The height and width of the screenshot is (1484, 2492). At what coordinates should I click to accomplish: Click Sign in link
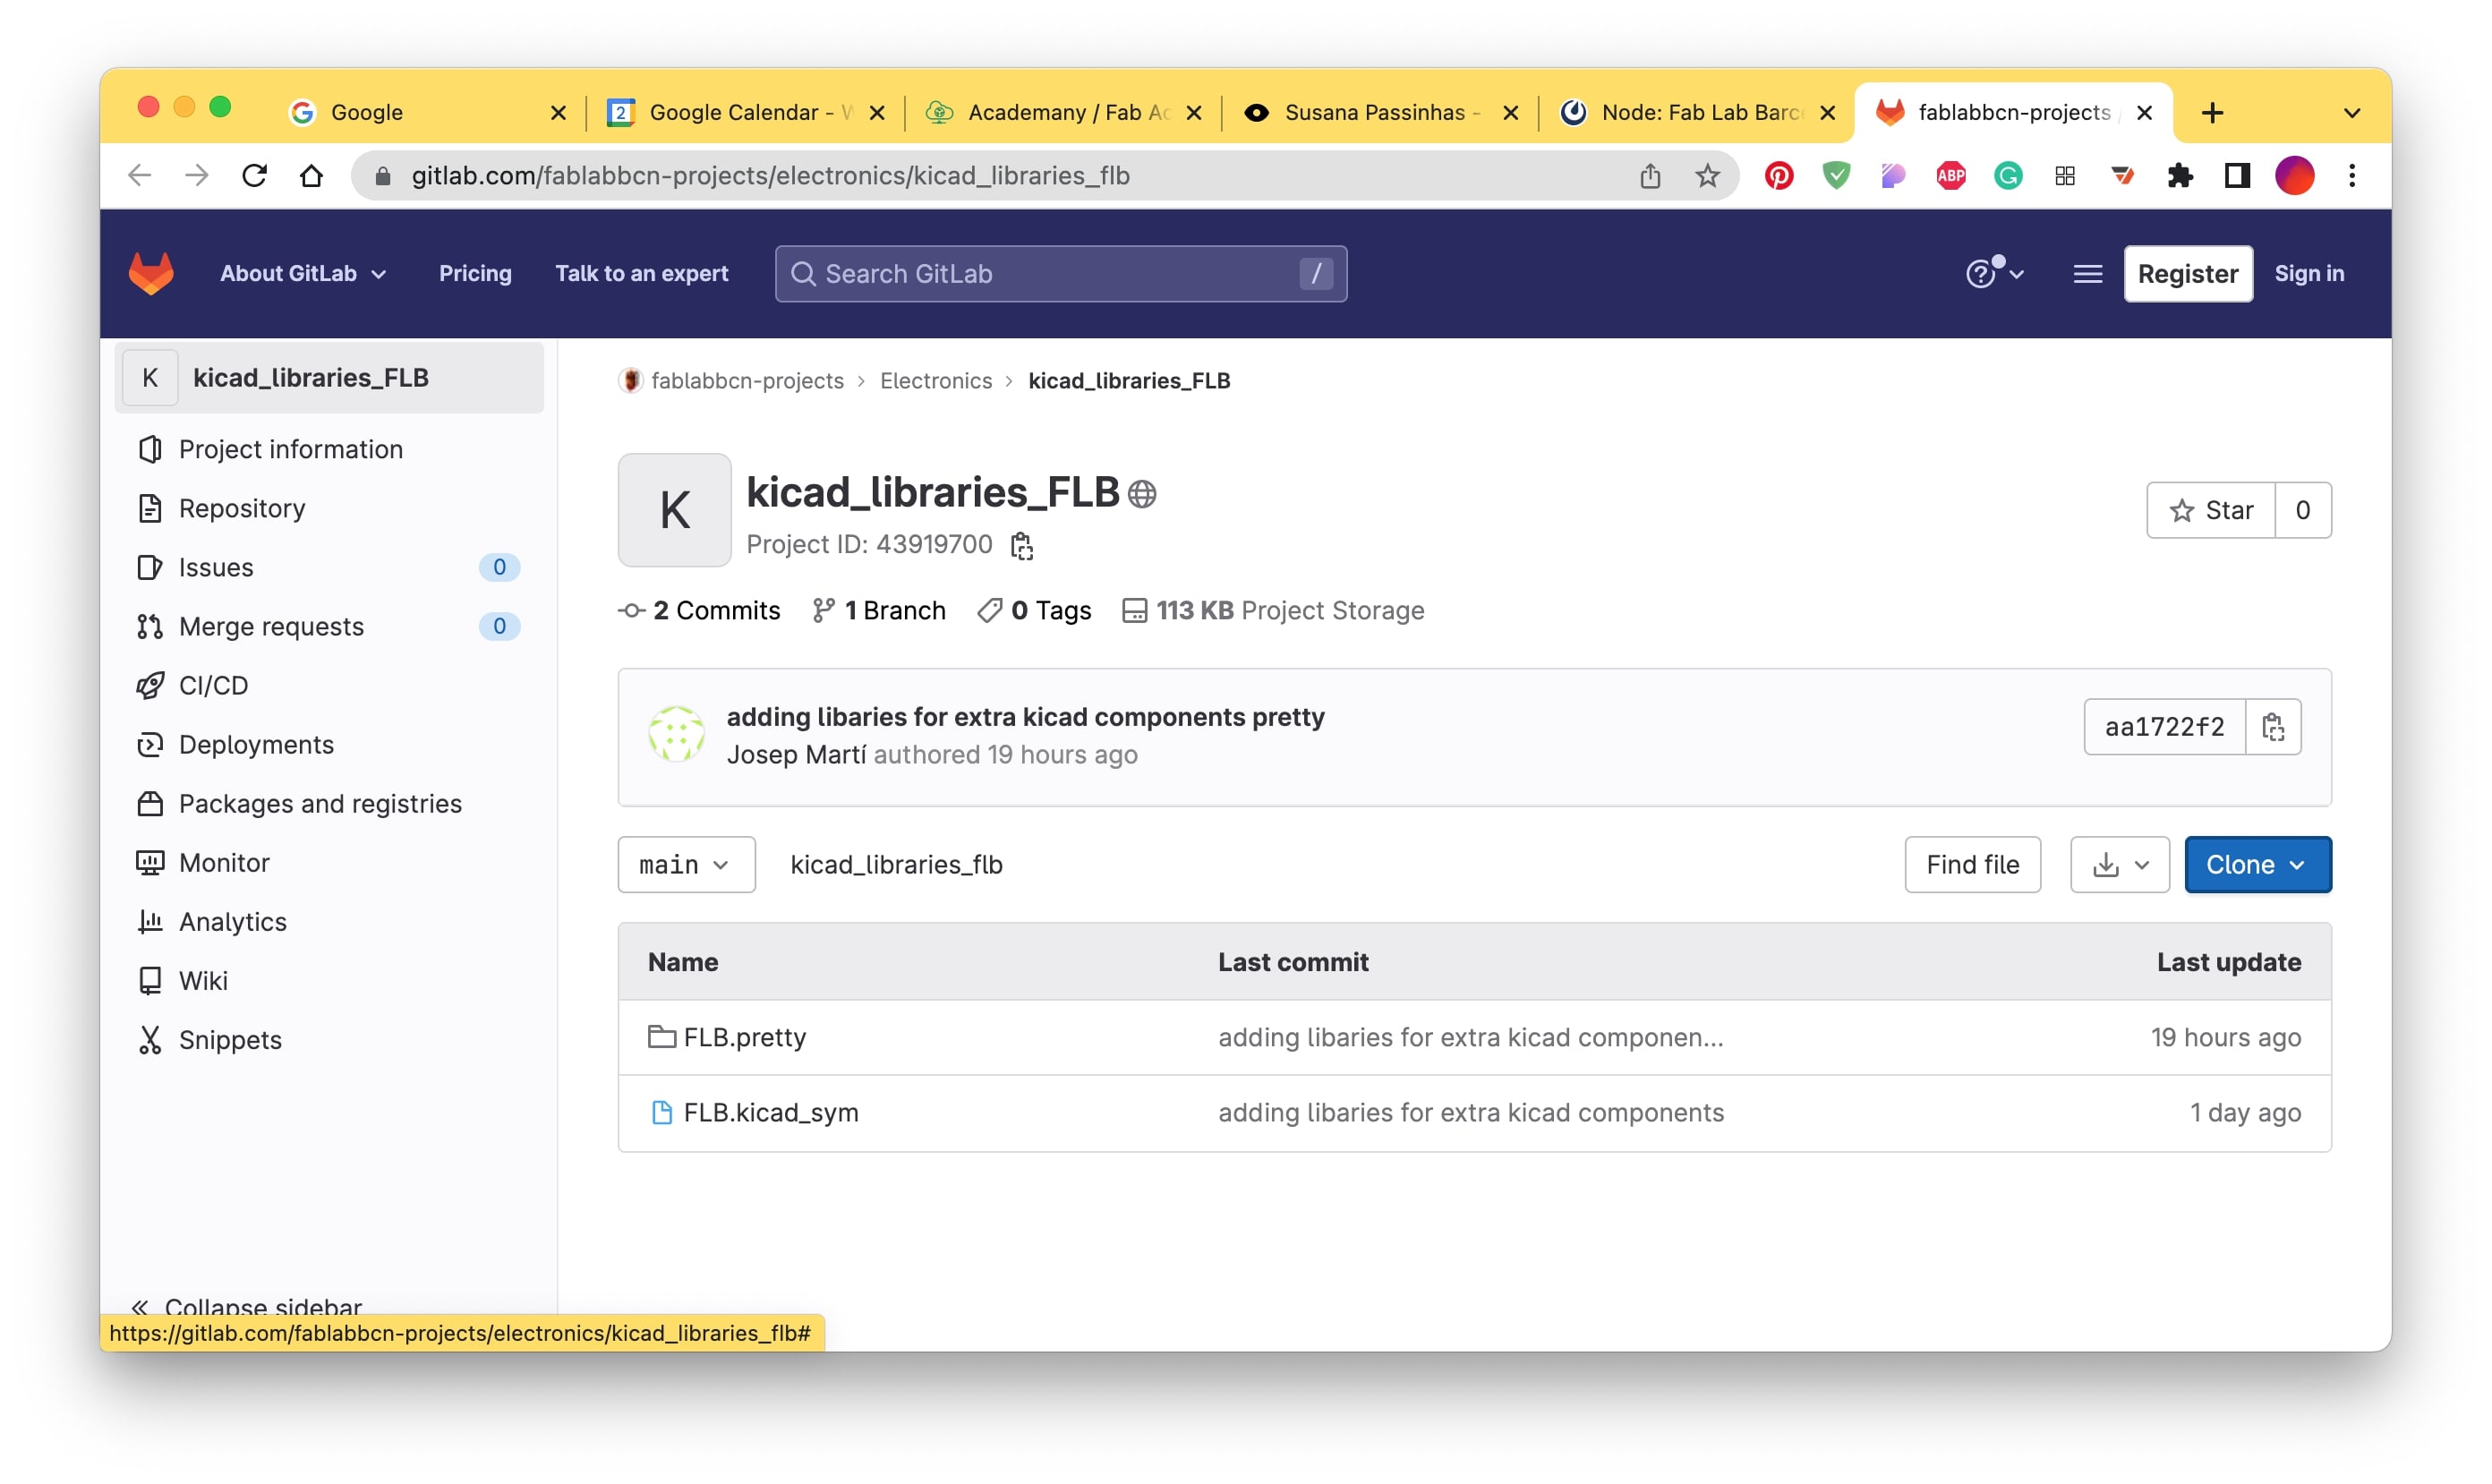pyautogui.click(x=2308, y=274)
